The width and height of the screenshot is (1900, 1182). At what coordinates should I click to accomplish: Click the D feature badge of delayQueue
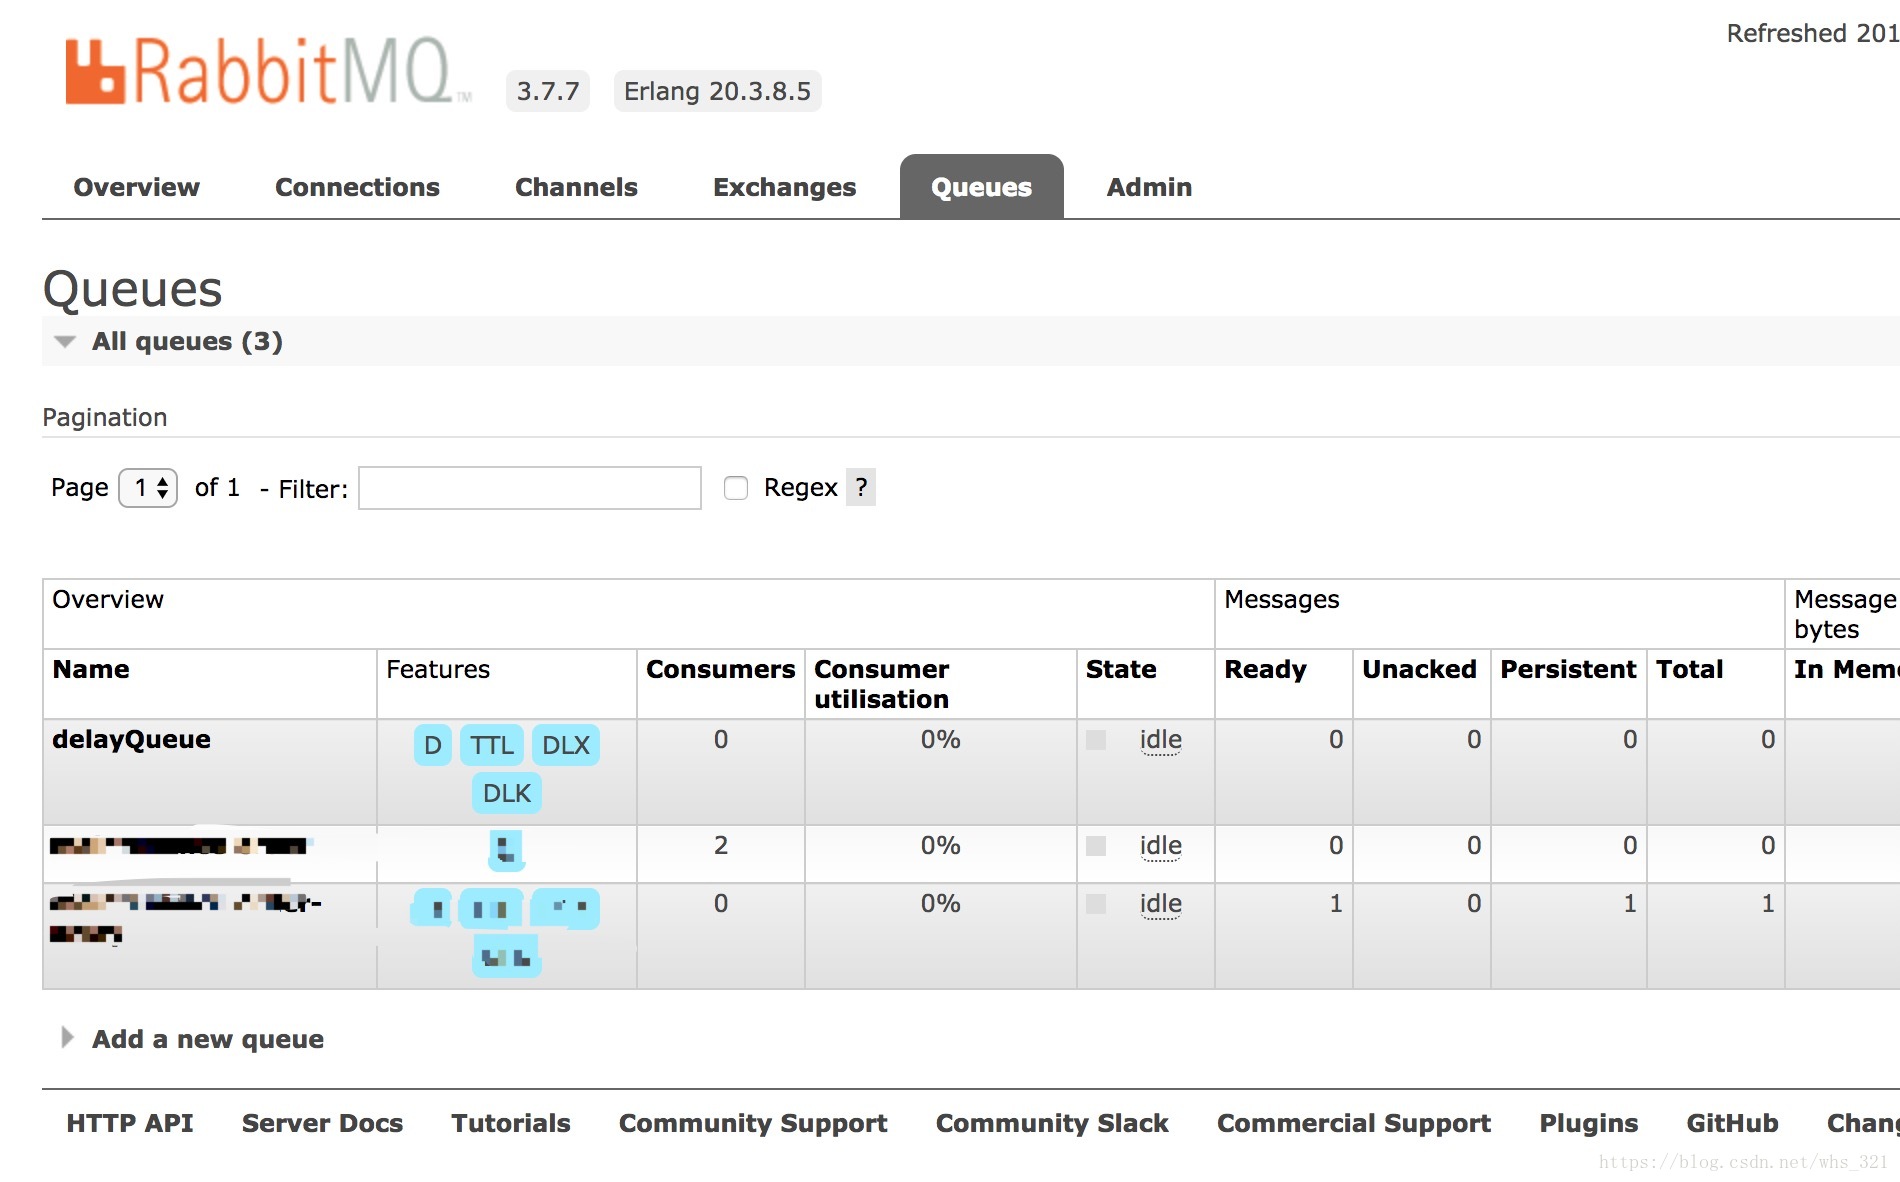click(433, 745)
